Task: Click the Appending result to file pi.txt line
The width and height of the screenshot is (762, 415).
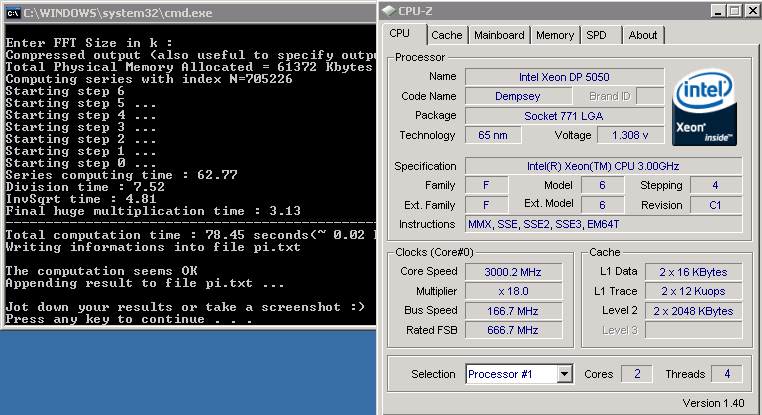Action: coord(145,283)
